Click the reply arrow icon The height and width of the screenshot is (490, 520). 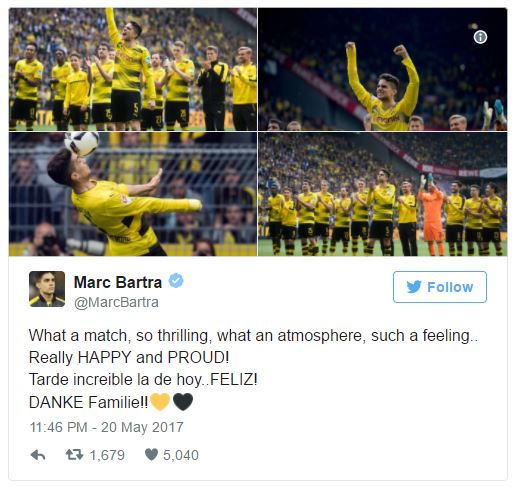[38, 455]
